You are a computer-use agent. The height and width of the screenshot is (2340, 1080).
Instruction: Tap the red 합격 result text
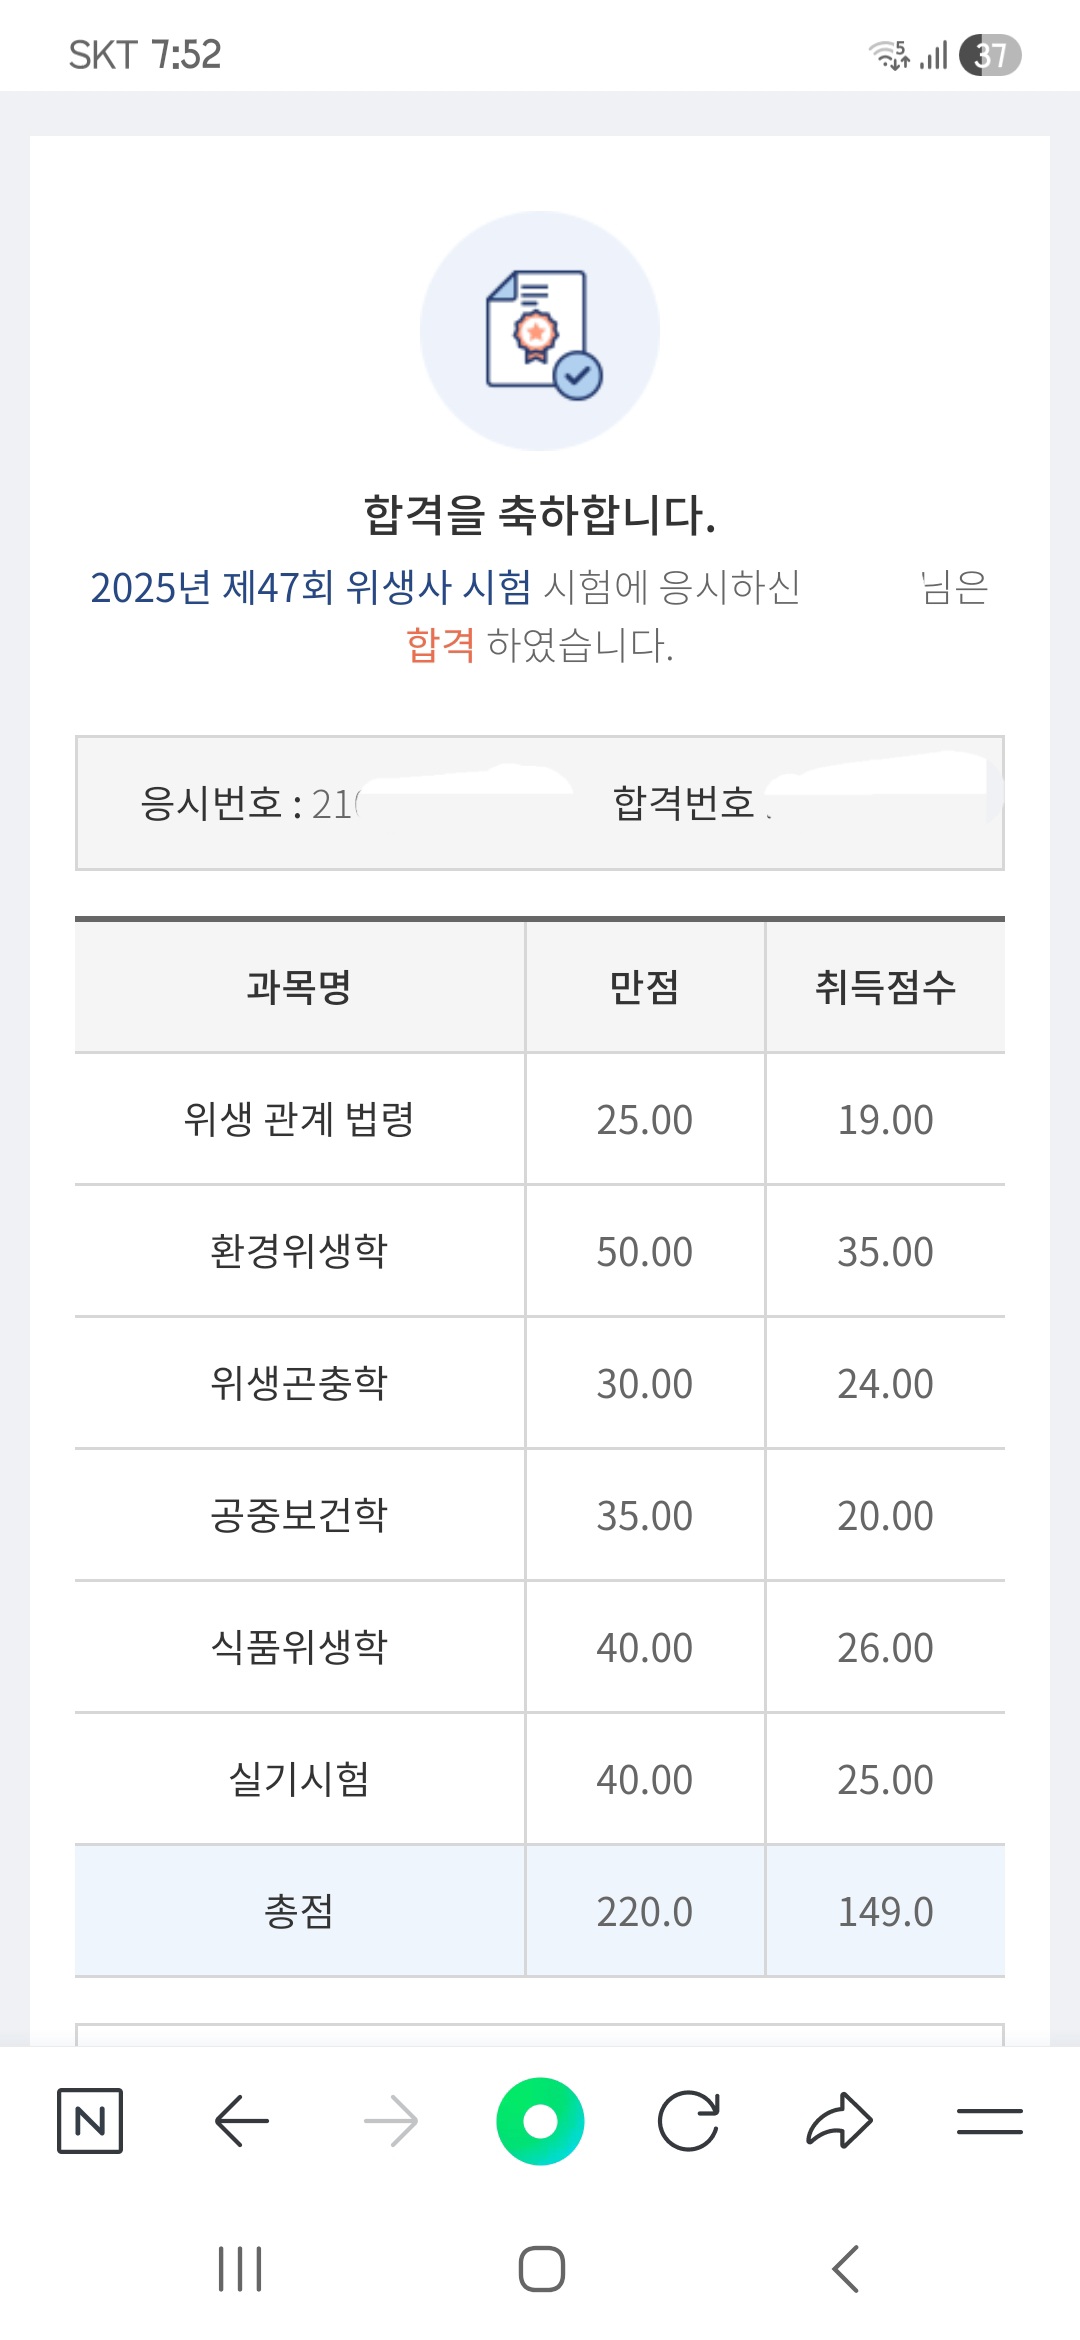point(440,645)
